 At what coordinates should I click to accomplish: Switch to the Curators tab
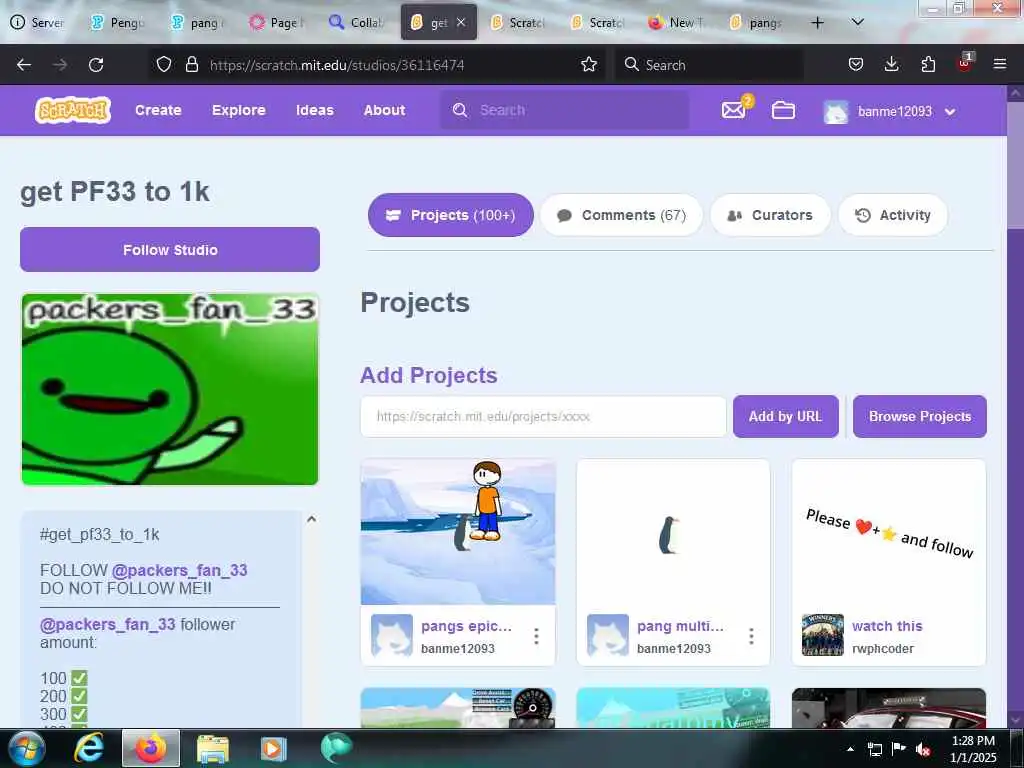(x=770, y=215)
